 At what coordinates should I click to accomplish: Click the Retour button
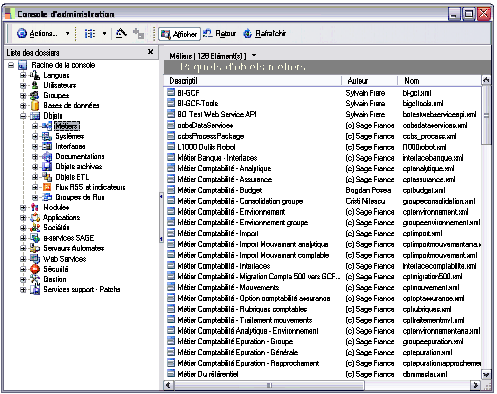coord(219,33)
